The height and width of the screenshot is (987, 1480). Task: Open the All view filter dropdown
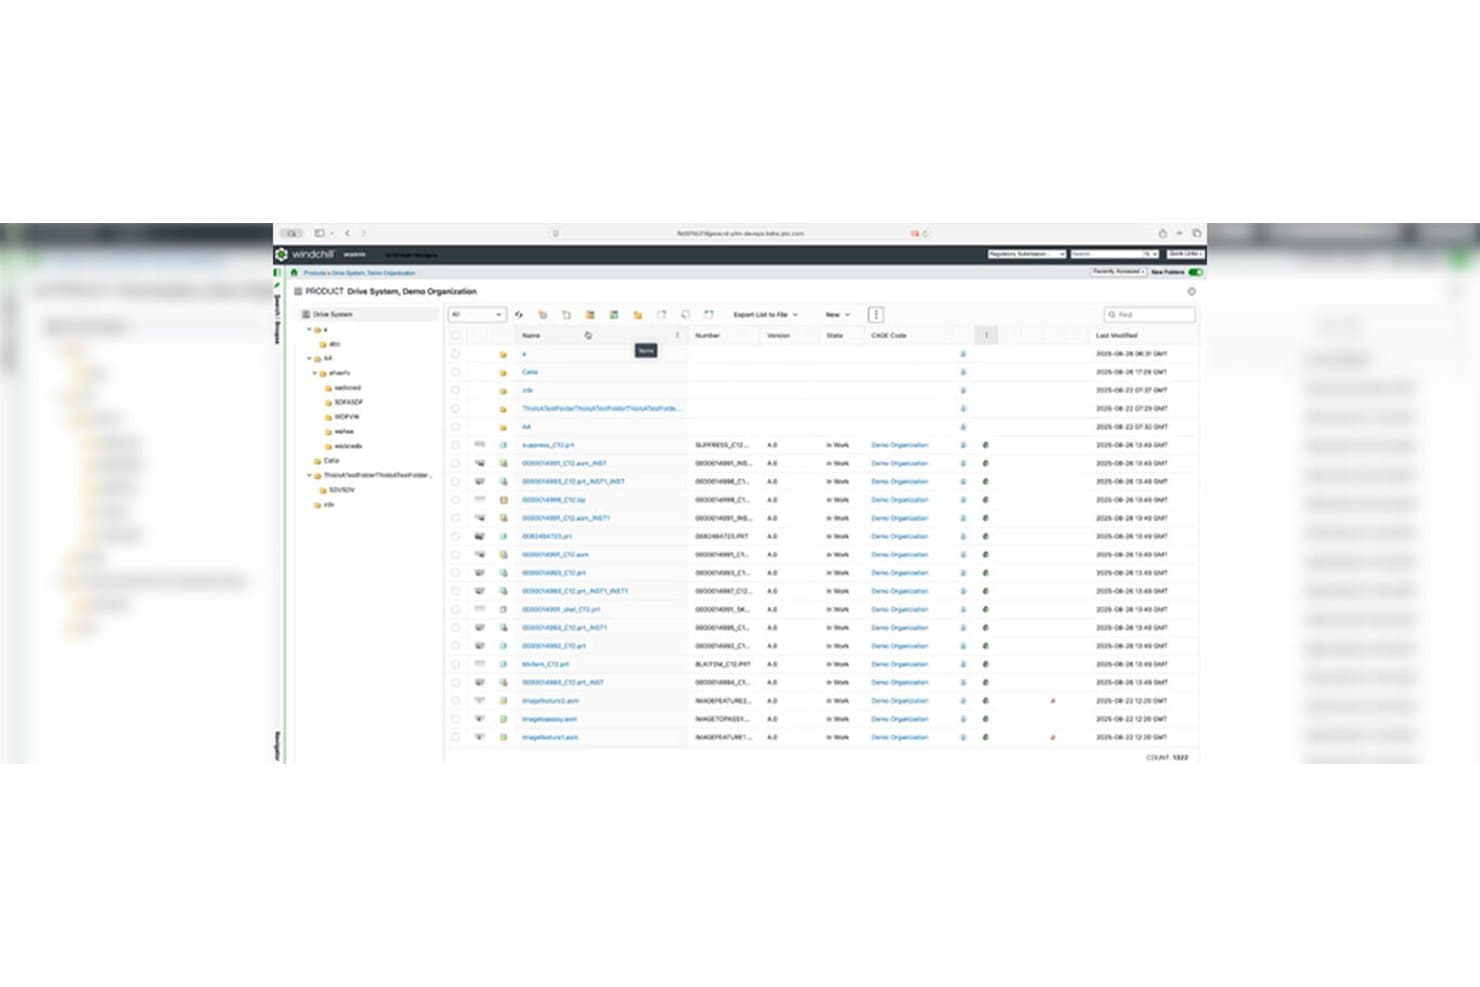[x=476, y=315]
